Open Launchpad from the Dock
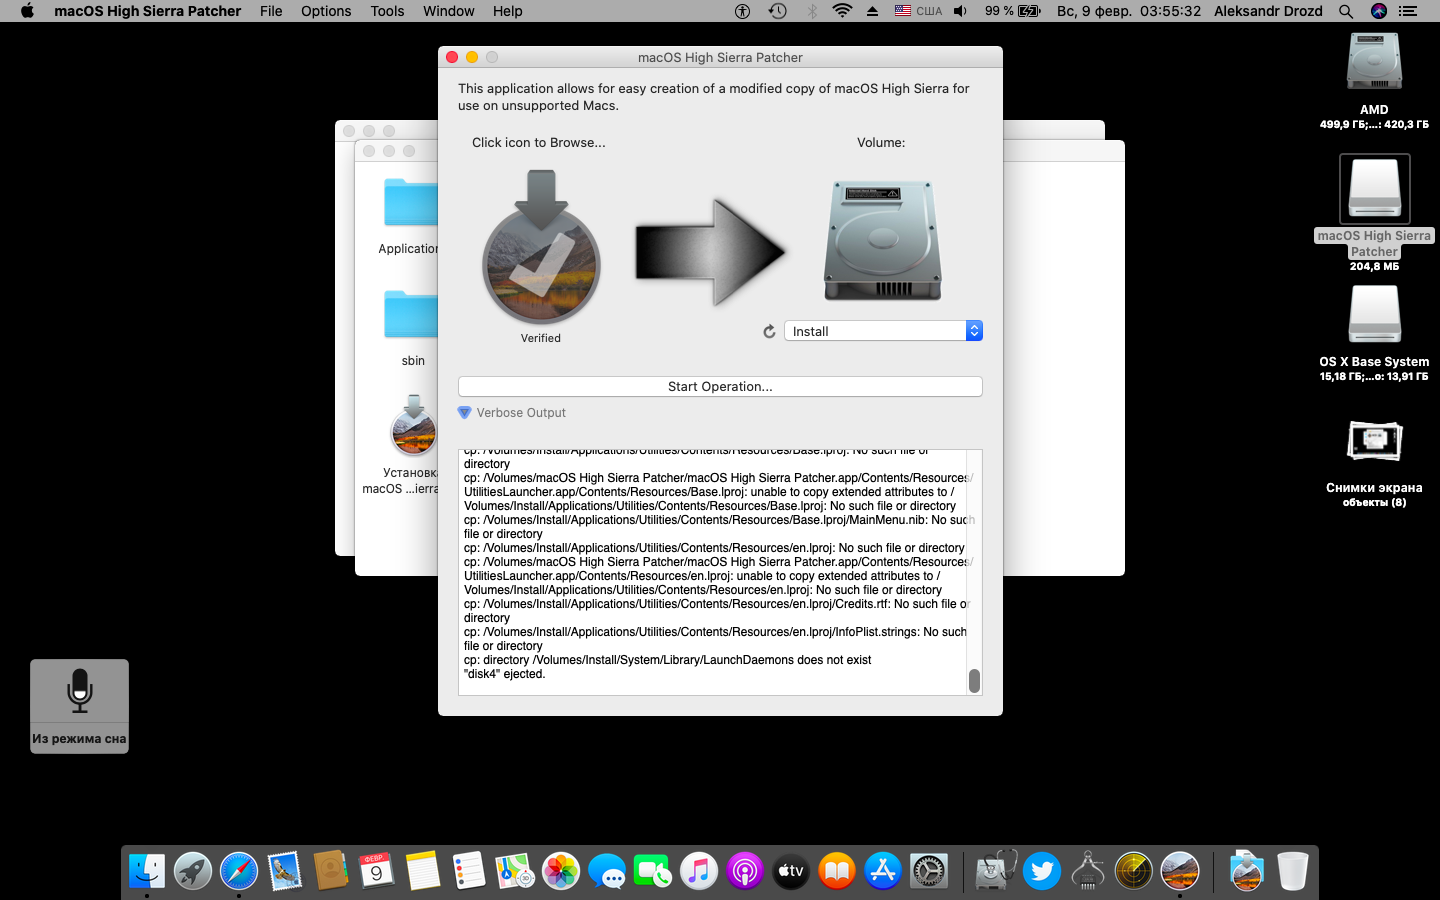 point(193,871)
